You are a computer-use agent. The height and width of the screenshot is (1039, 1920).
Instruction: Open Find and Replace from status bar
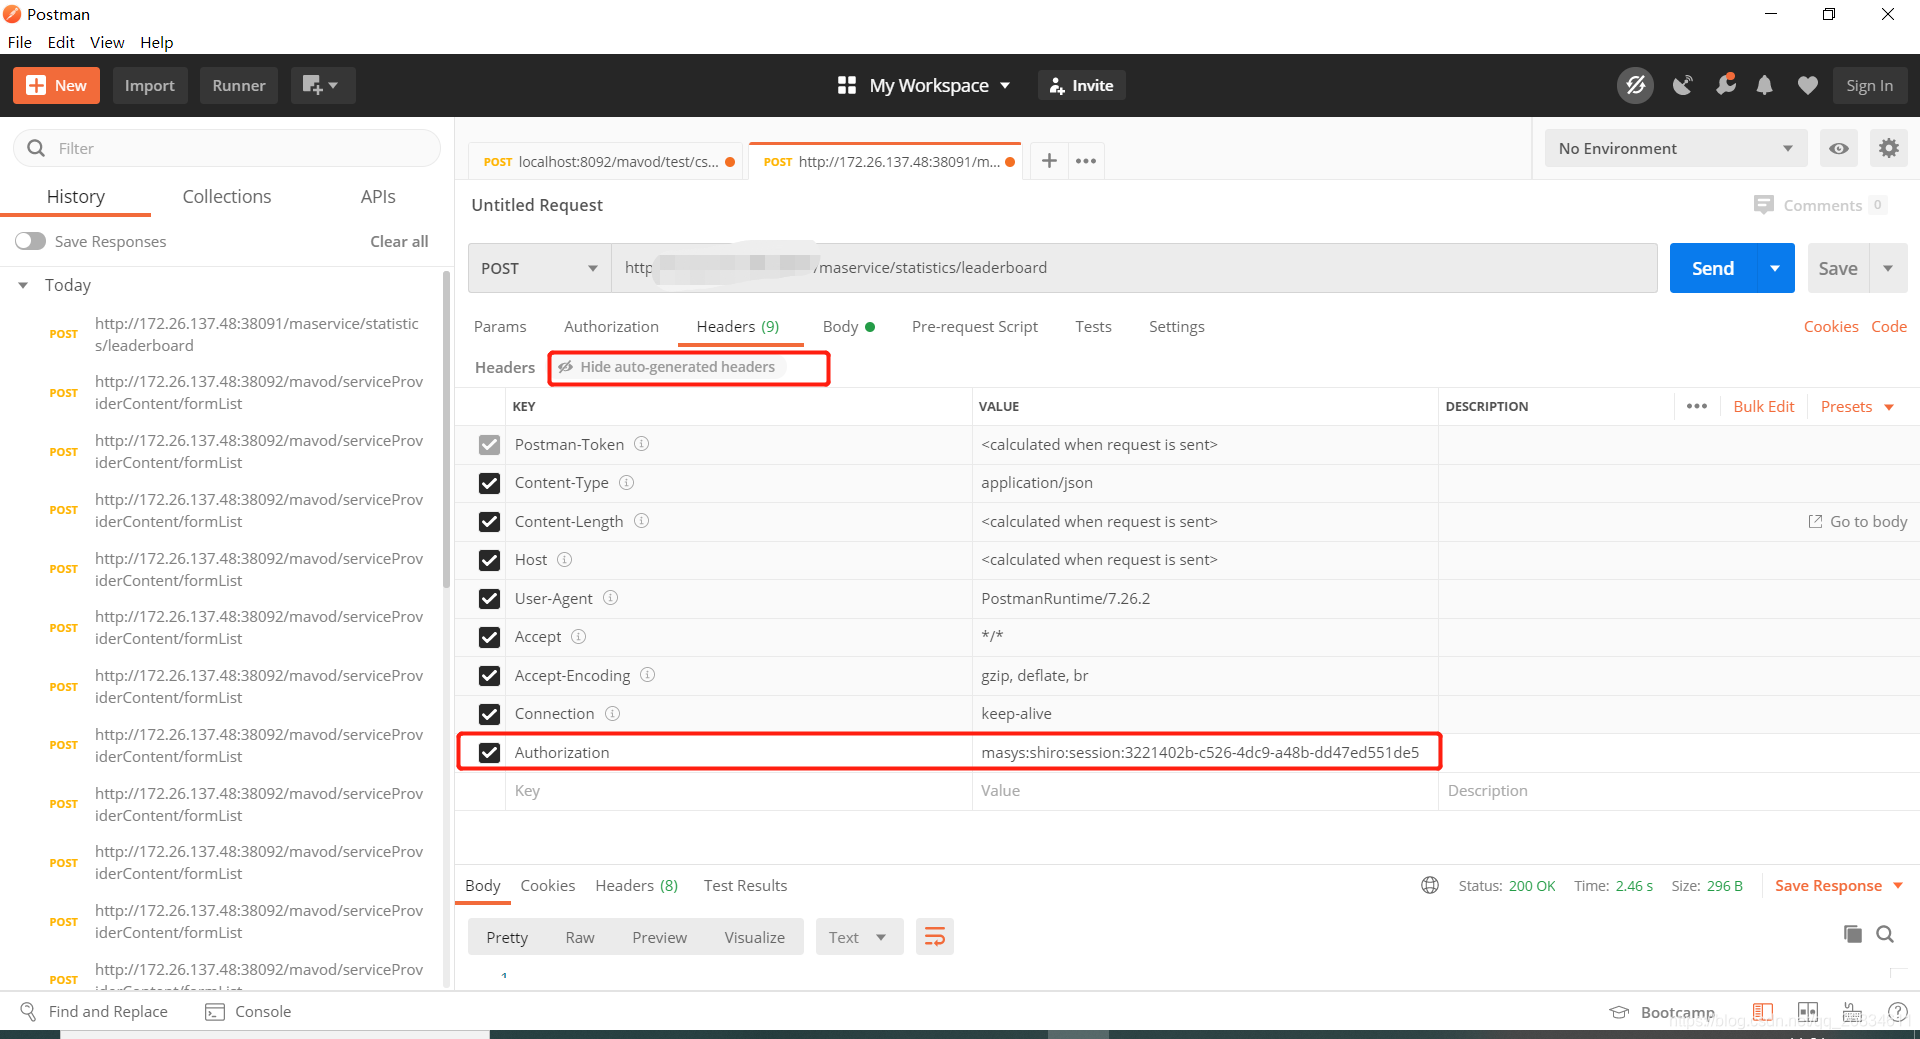point(95,1011)
